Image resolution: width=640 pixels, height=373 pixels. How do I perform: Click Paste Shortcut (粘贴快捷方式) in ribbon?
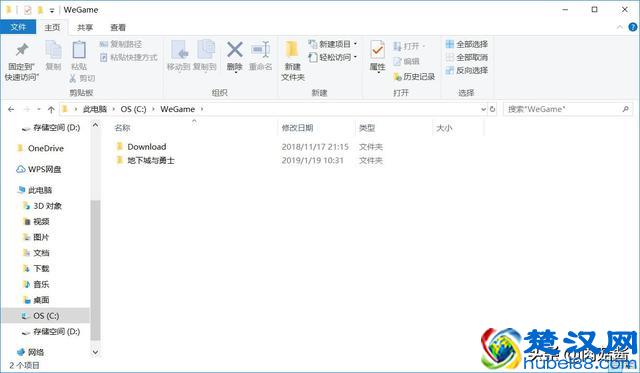pos(129,58)
